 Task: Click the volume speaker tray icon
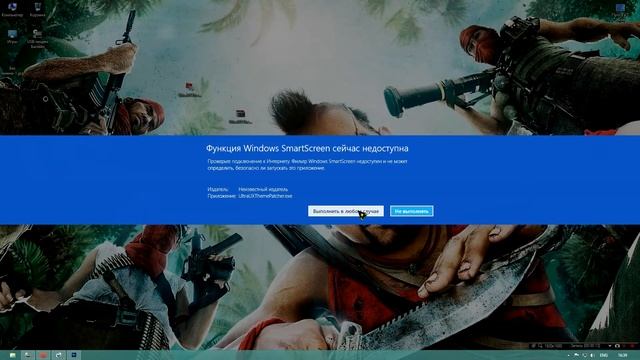click(592, 356)
